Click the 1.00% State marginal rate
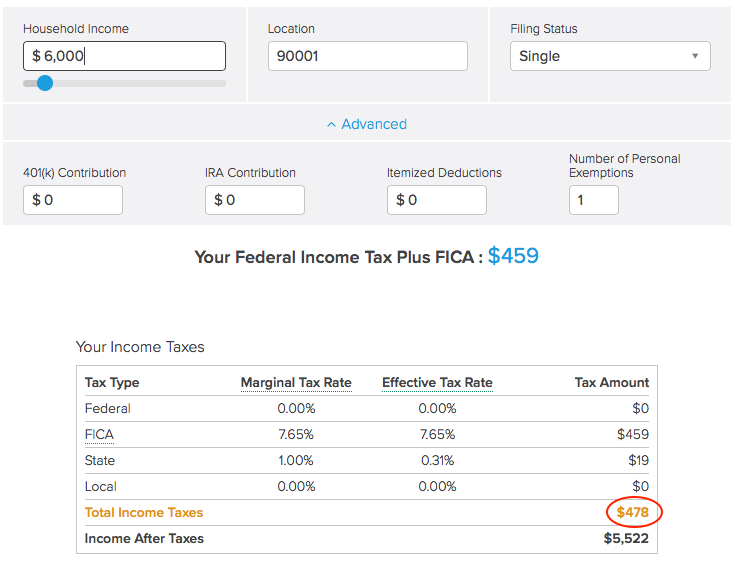Viewport: 743px width, 571px height. click(x=296, y=461)
